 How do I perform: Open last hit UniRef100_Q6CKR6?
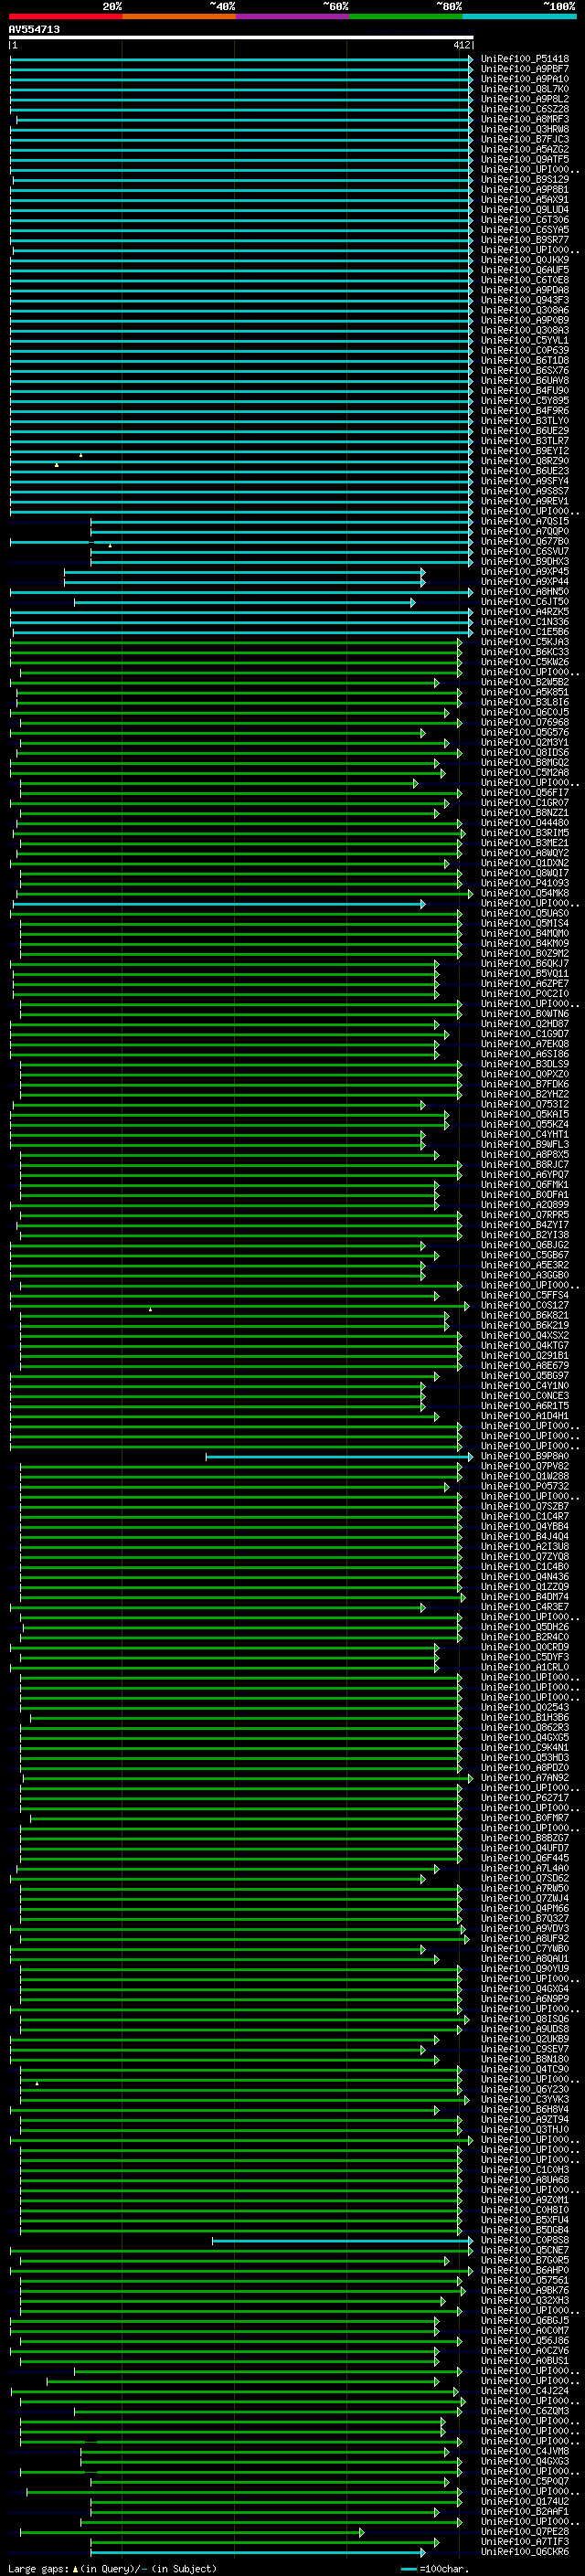click(525, 2551)
